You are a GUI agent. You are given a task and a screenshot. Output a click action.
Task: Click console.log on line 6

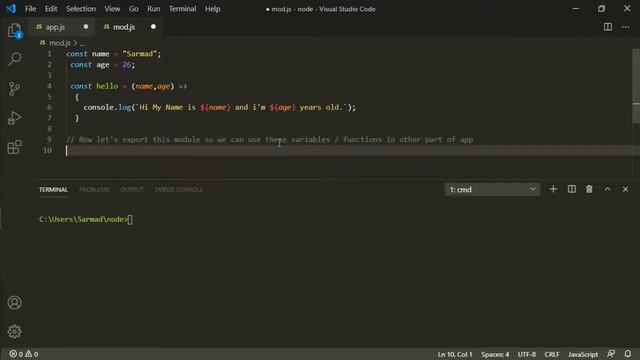pyautogui.click(x=107, y=107)
